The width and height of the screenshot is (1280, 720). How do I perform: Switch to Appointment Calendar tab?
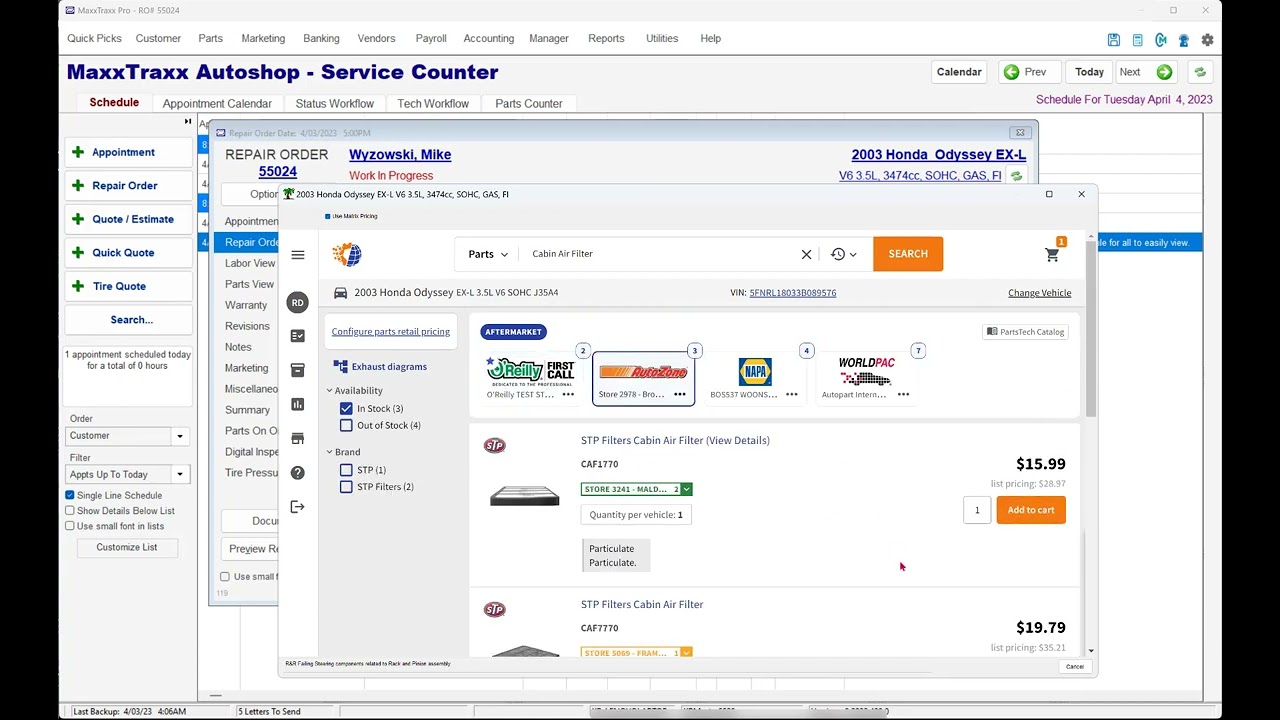point(217,103)
